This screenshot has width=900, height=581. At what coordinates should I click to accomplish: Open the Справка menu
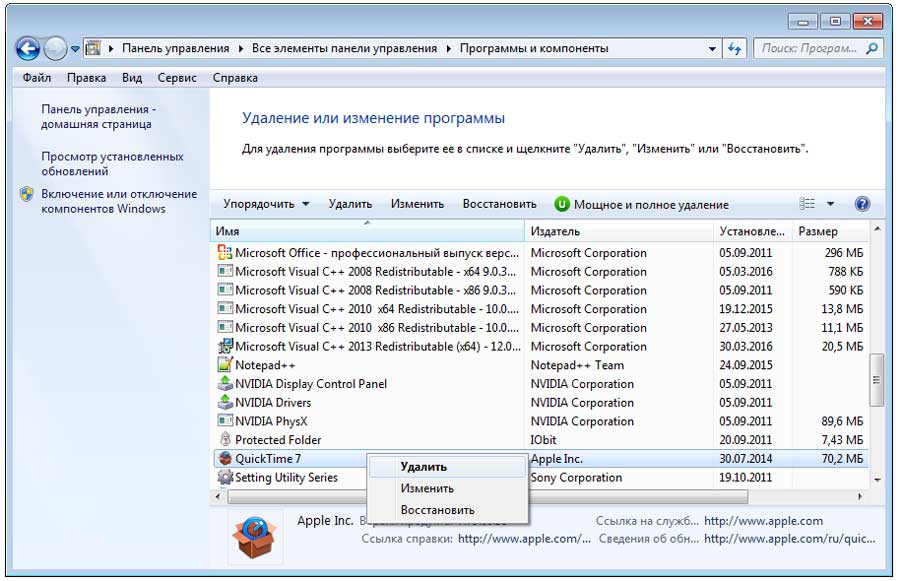tap(235, 78)
